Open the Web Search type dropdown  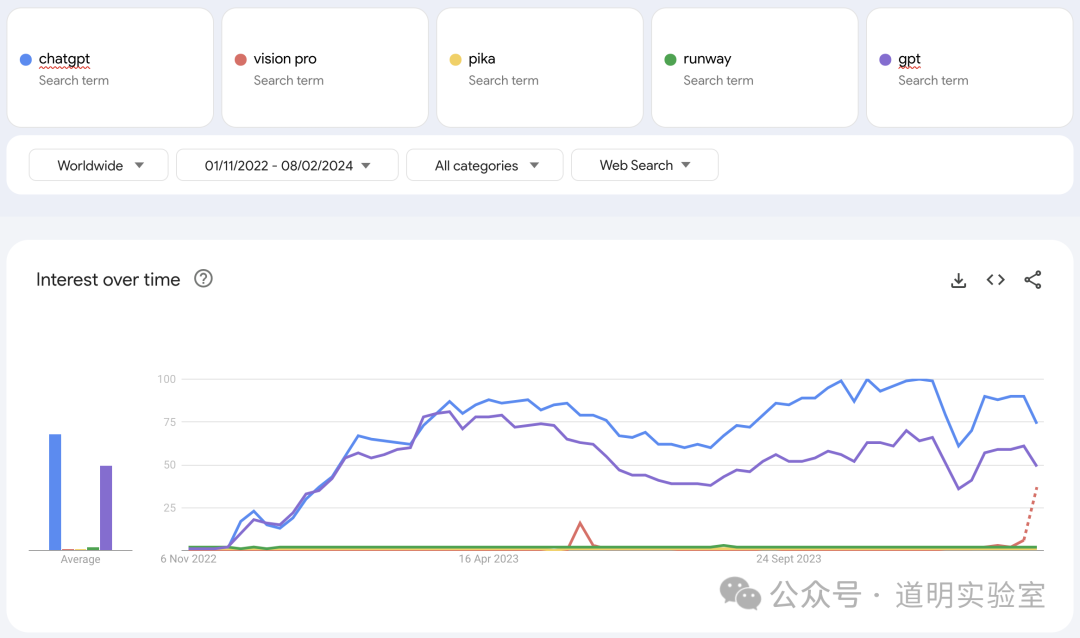644,165
